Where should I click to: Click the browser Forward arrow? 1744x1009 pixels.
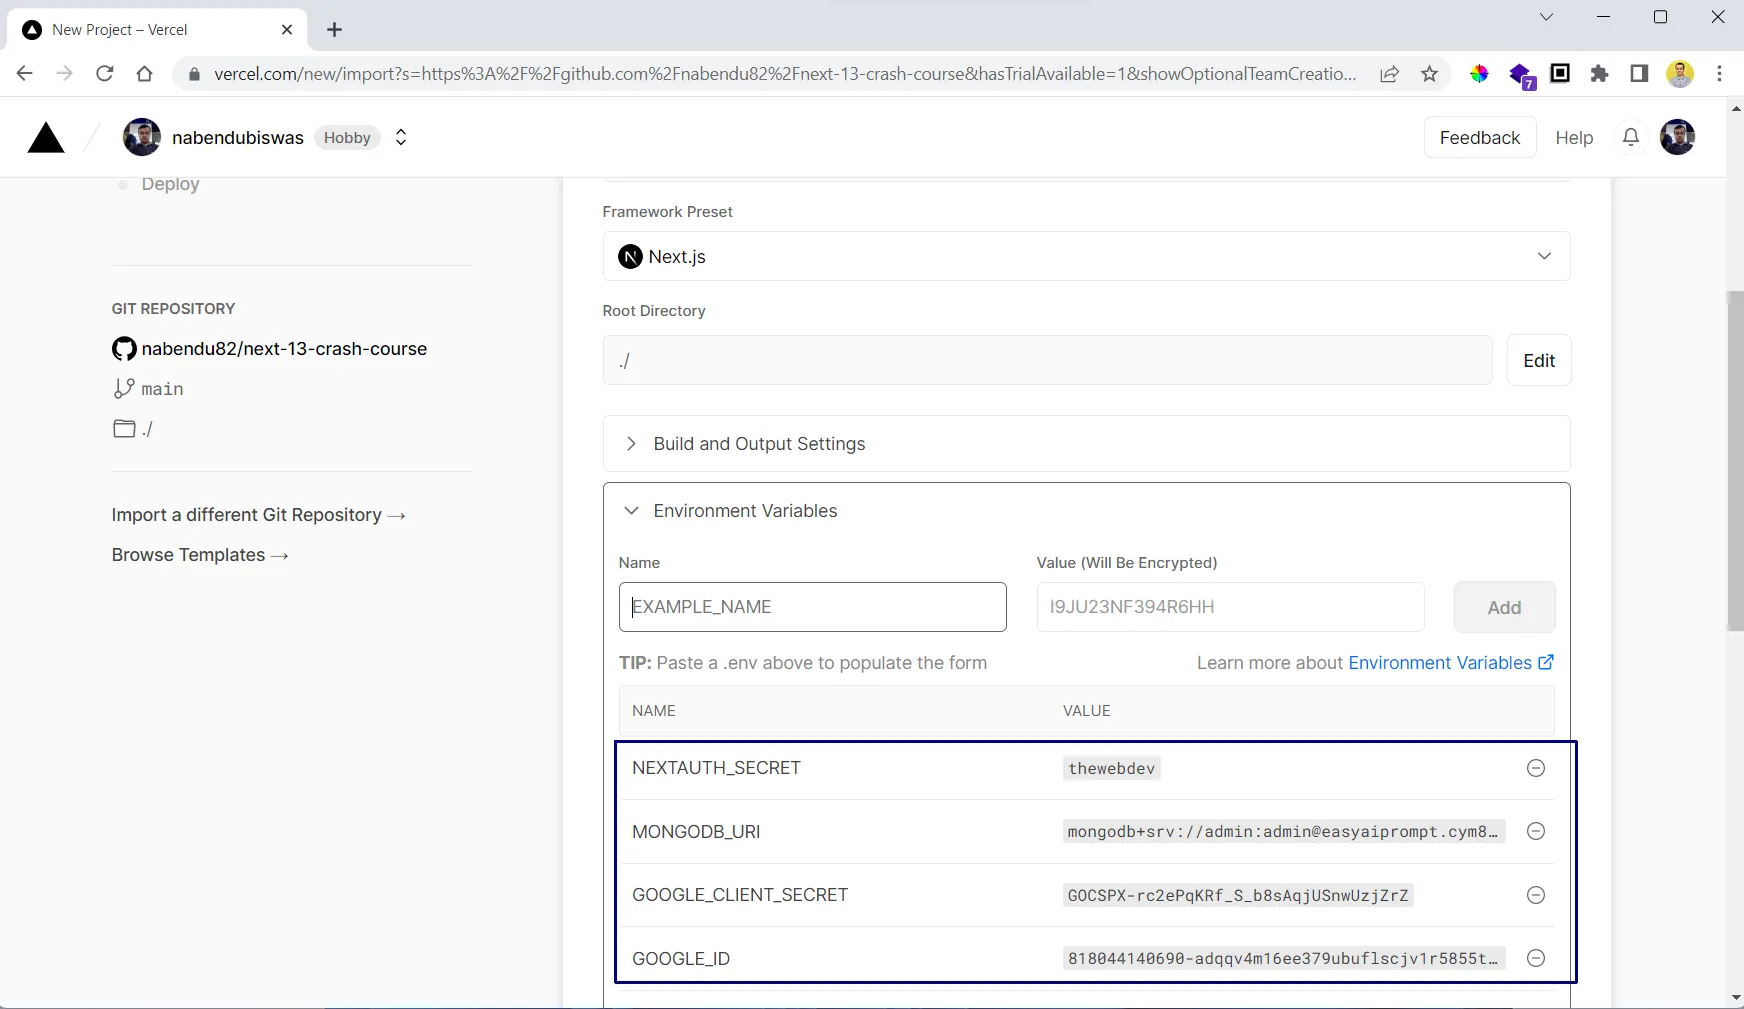[x=65, y=73]
